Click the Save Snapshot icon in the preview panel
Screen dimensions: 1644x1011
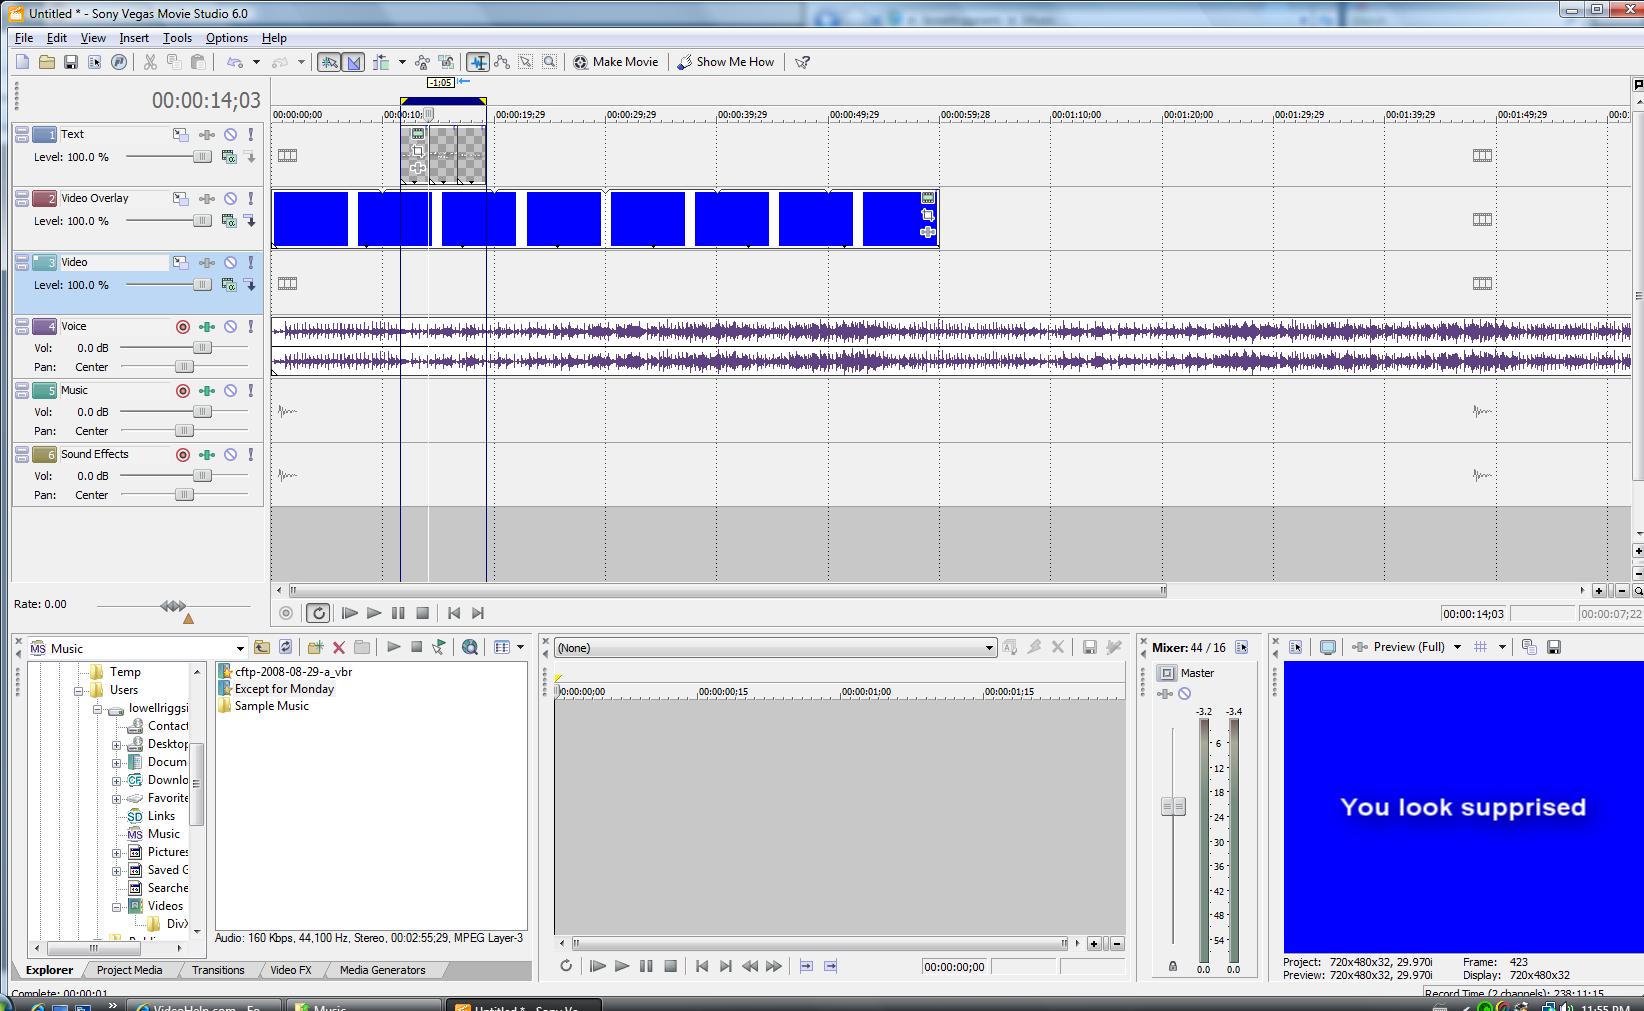tap(1553, 647)
